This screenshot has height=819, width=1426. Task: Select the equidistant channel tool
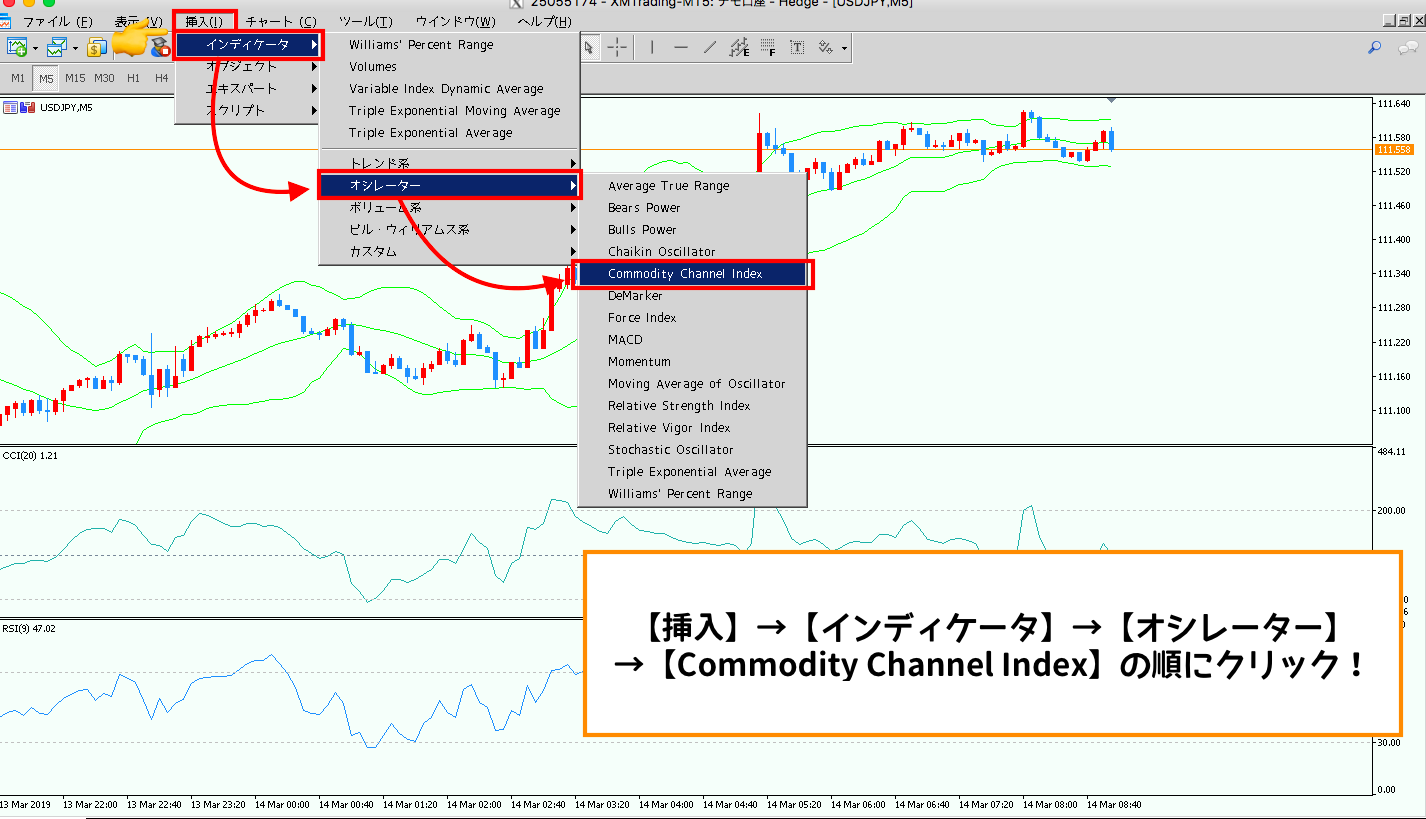point(739,47)
